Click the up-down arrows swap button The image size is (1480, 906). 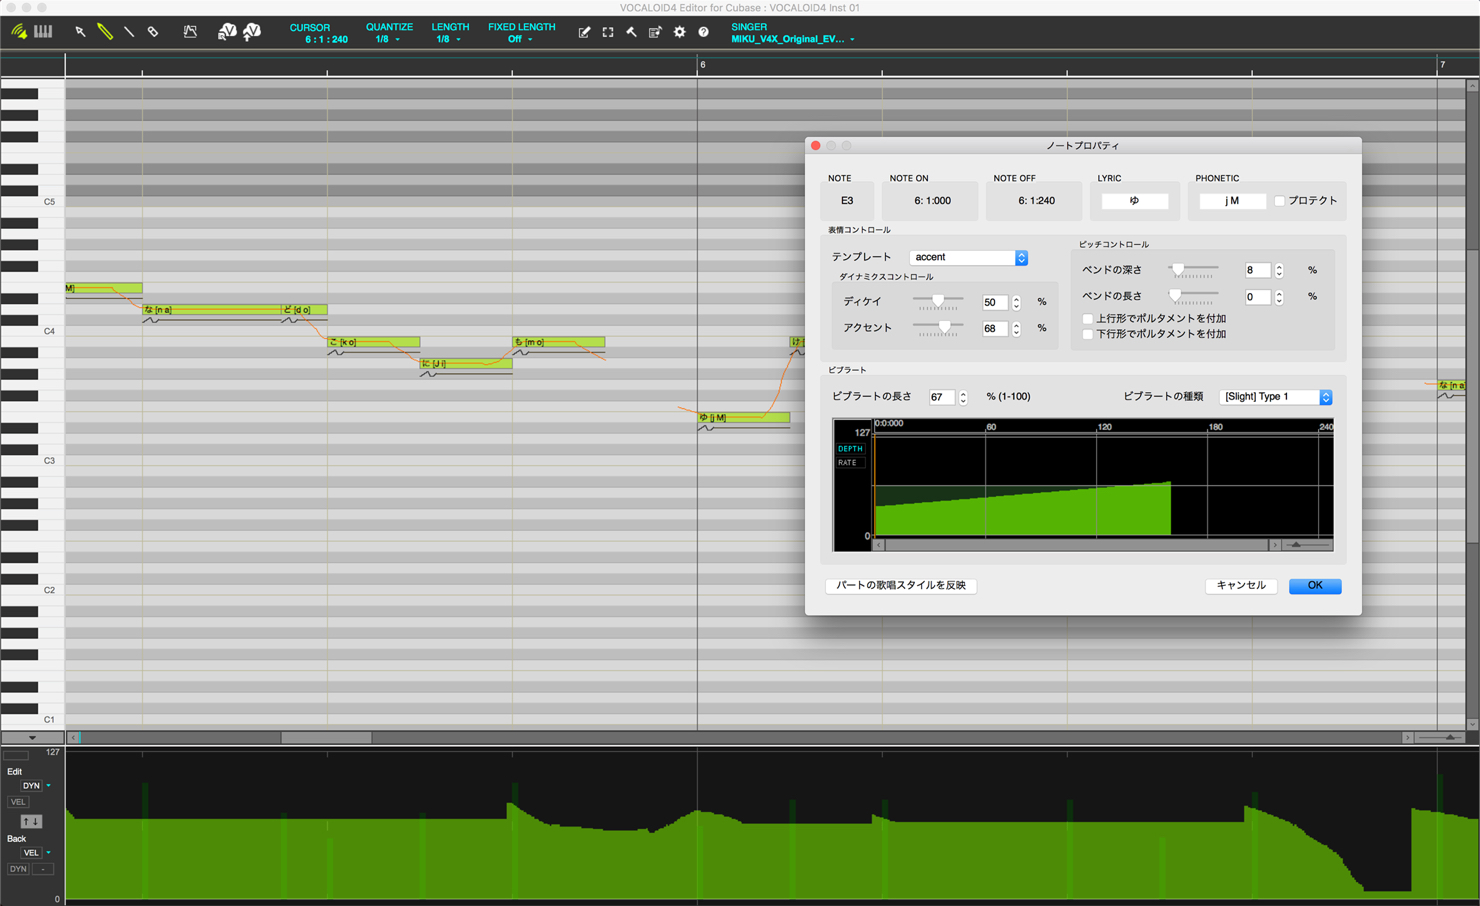coord(30,822)
